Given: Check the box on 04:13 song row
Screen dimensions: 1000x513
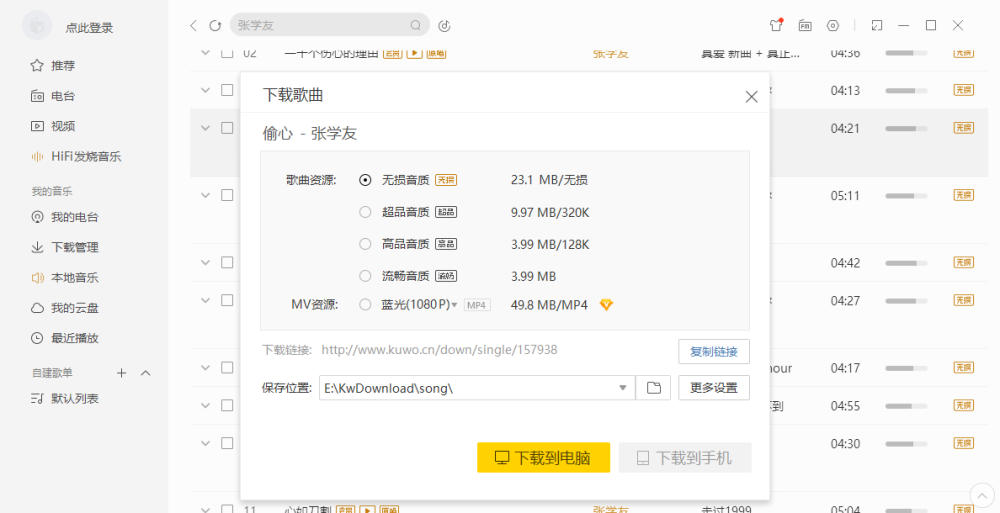Looking at the screenshot, I should pos(227,90).
